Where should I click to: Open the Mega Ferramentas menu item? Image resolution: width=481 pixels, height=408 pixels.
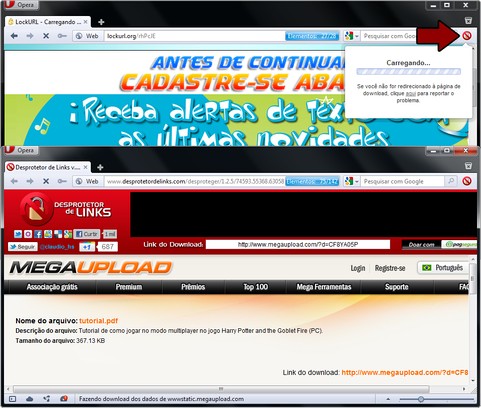(x=324, y=287)
